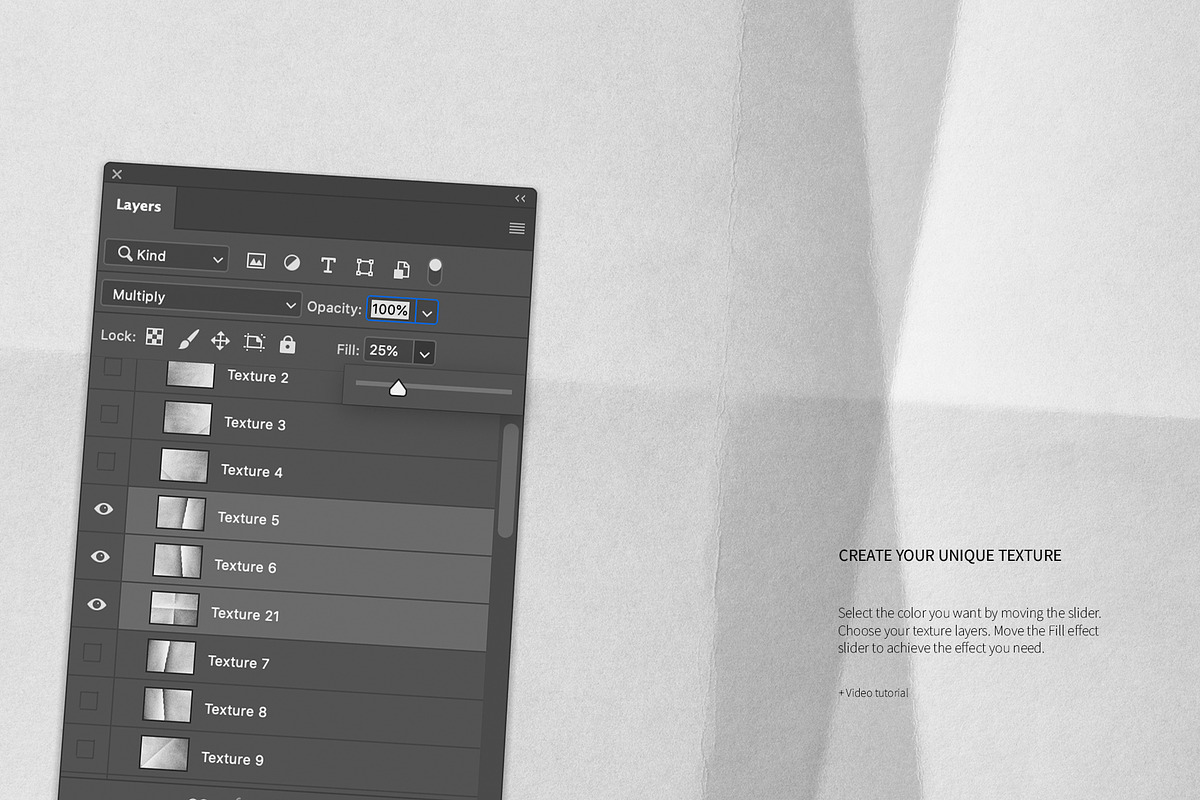Select the Texture 9 layer thumbnail

[164, 753]
